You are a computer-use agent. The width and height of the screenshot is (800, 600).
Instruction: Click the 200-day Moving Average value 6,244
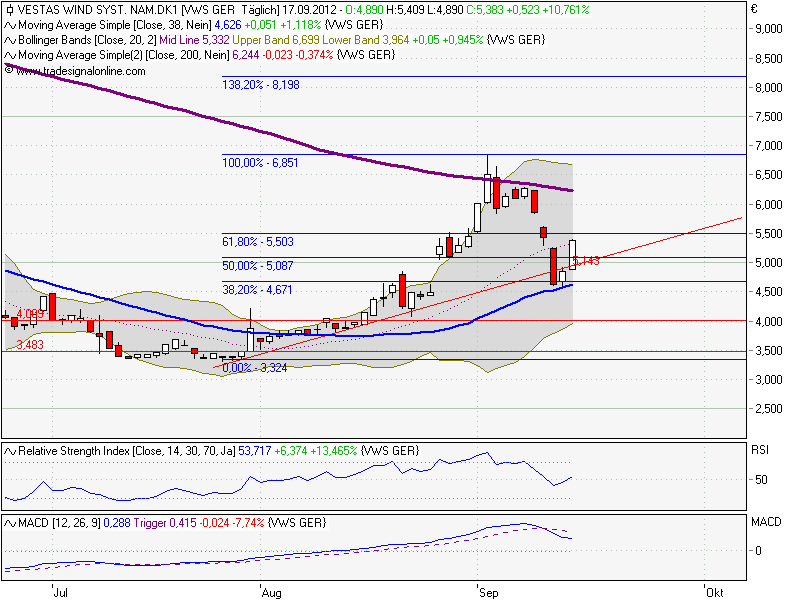pyautogui.click(x=246, y=55)
